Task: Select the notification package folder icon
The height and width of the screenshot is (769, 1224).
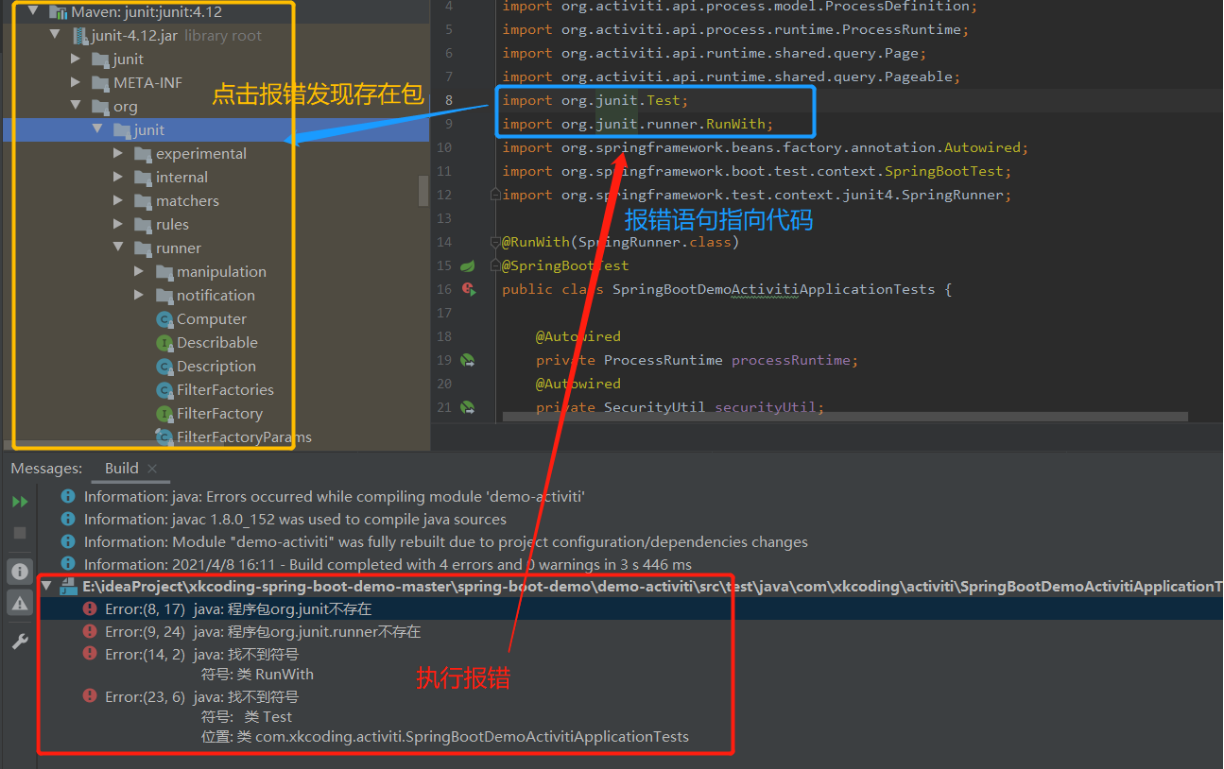Action: (165, 296)
